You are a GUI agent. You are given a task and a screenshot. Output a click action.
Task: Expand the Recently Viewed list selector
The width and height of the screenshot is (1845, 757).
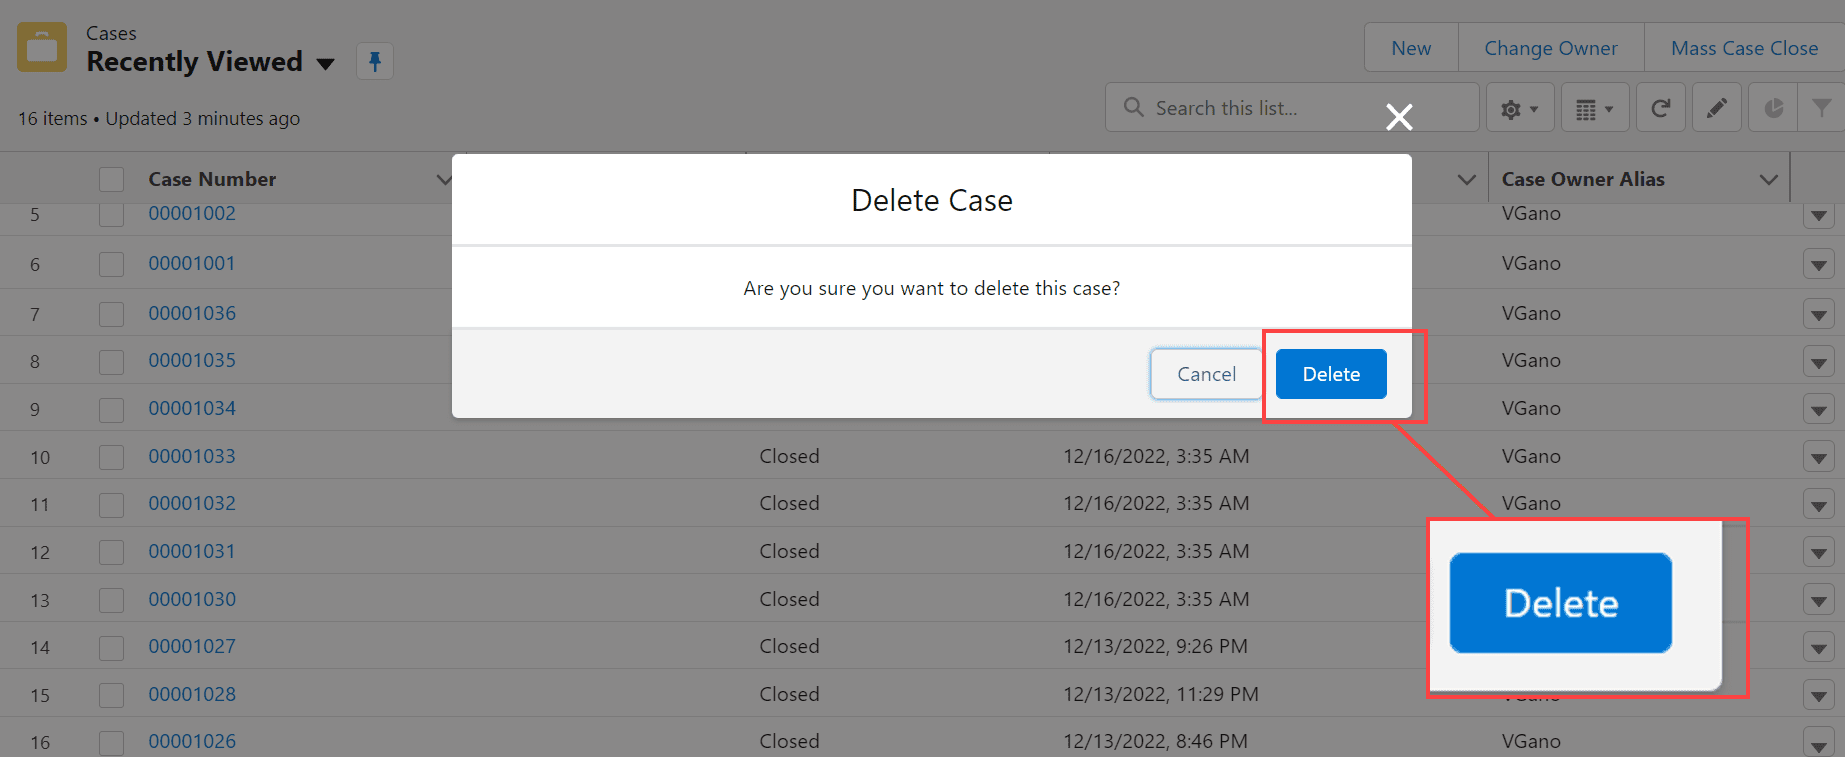[x=325, y=64]
